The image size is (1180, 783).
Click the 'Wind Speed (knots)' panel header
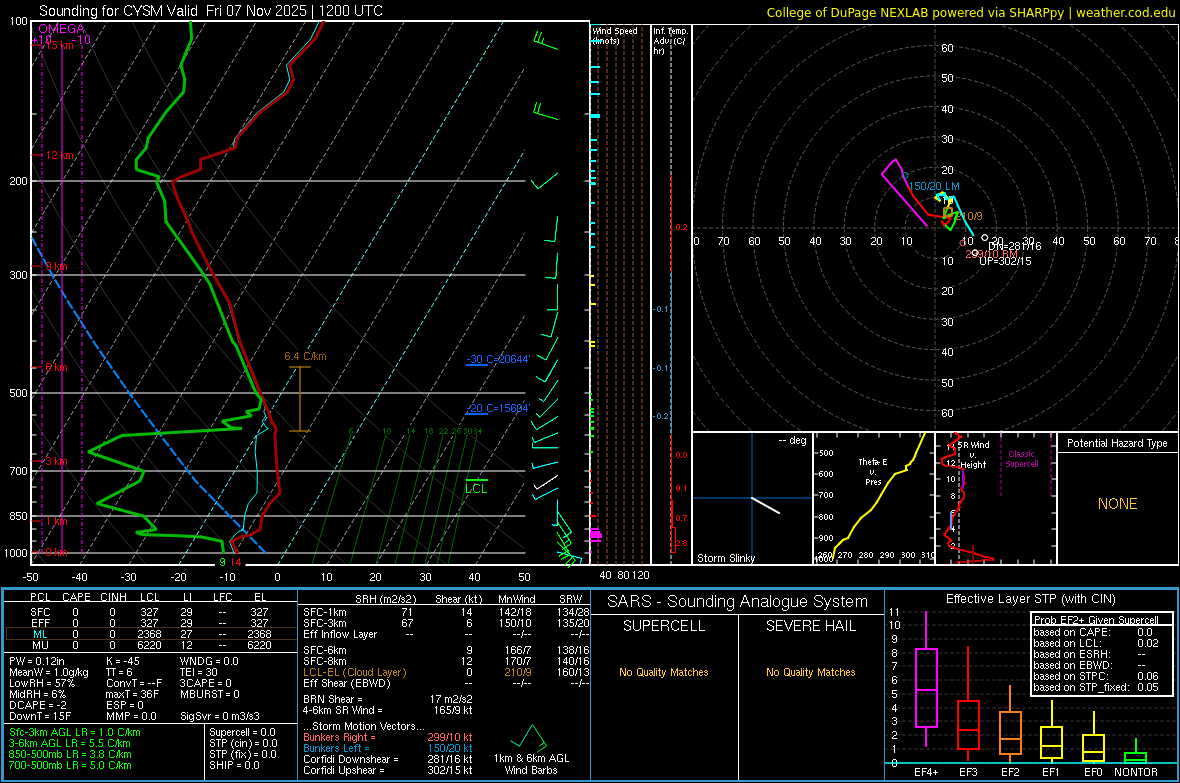(614, 35)
